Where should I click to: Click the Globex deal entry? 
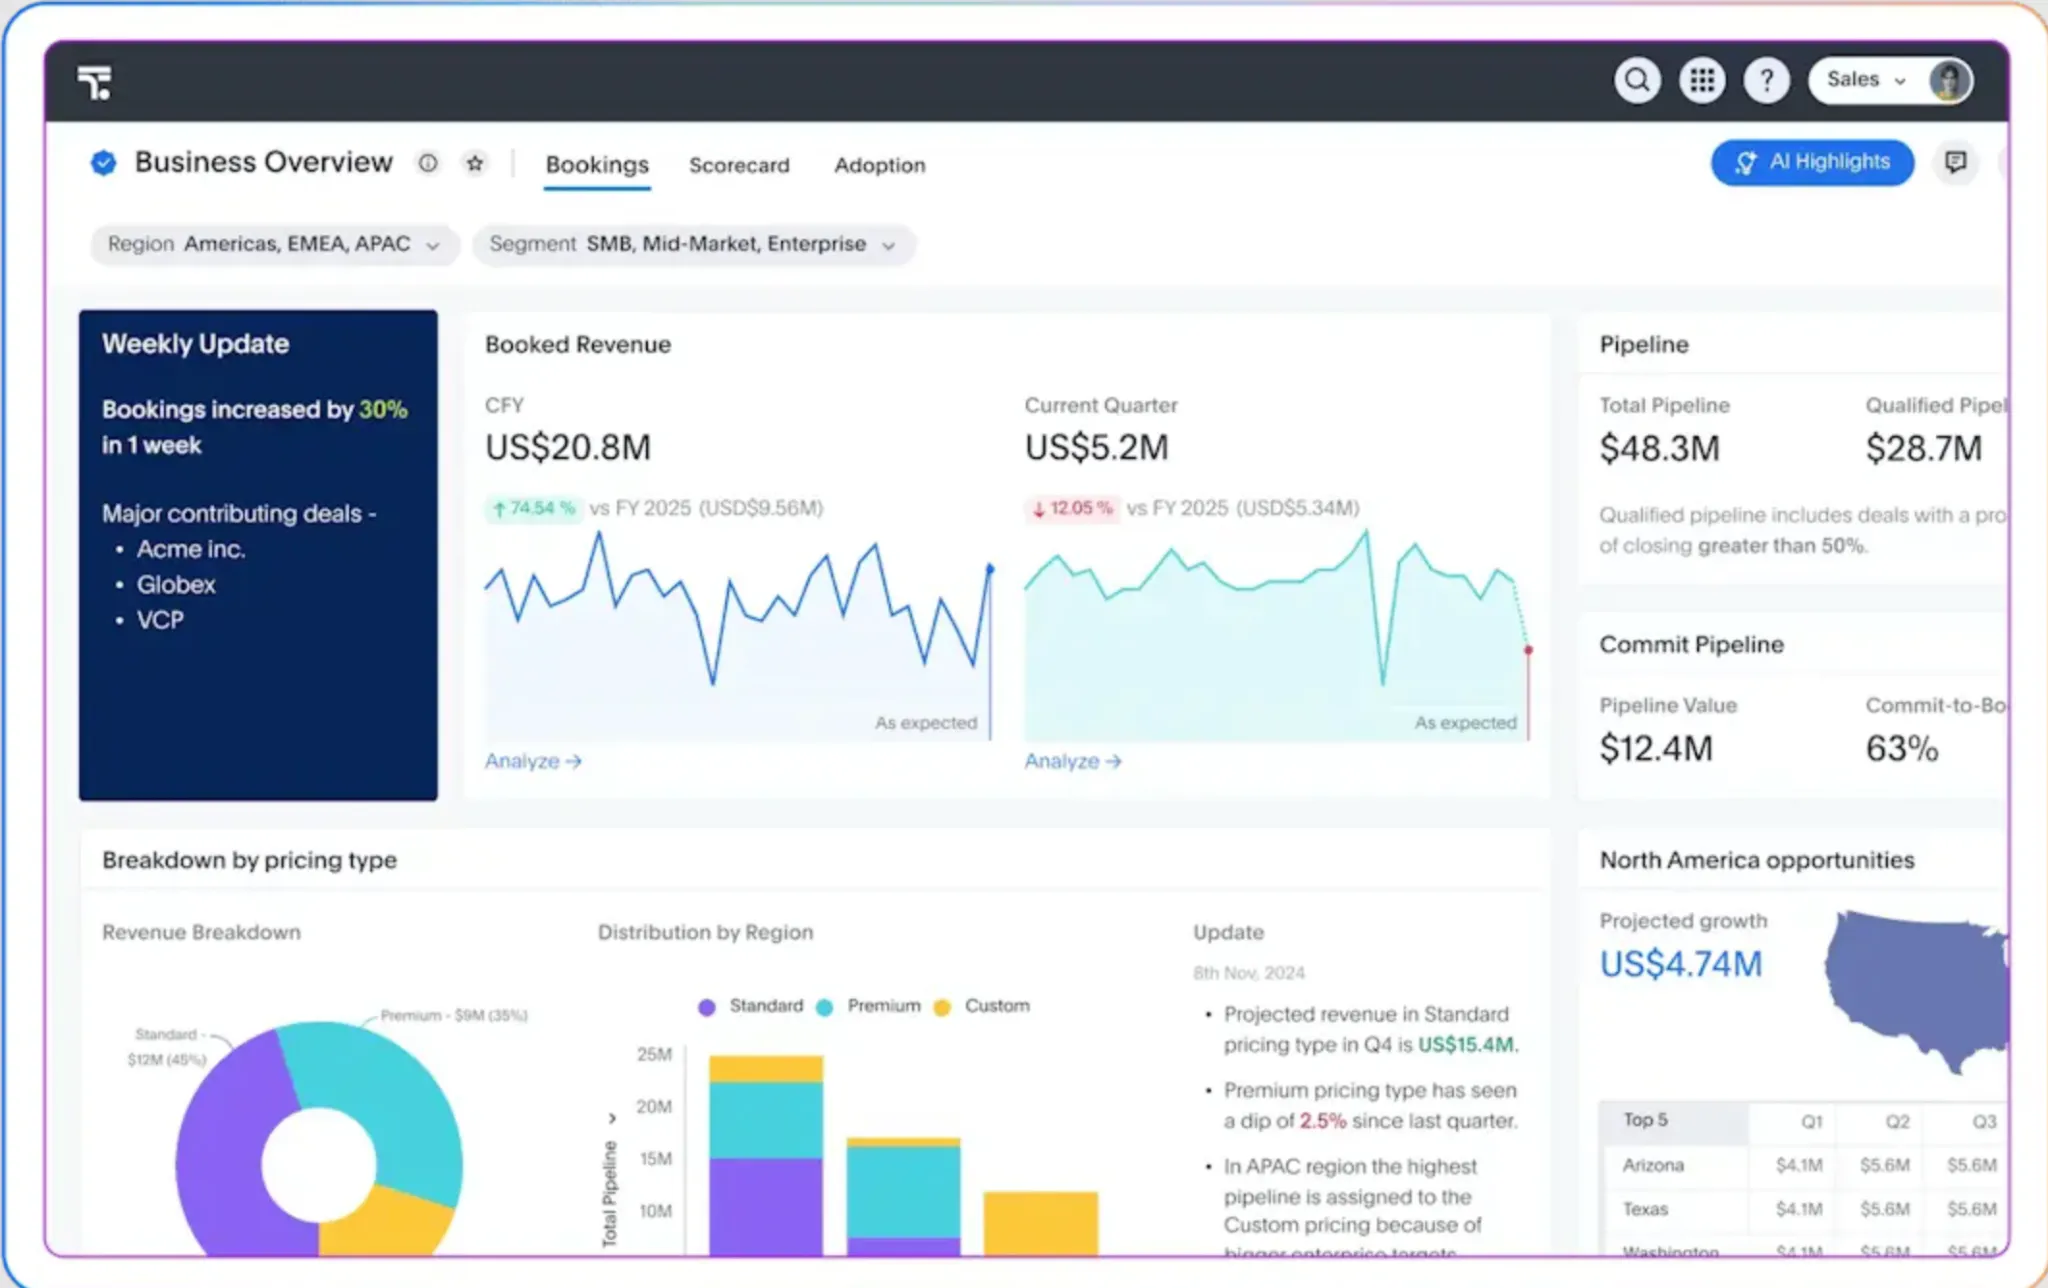coord(176,584)
